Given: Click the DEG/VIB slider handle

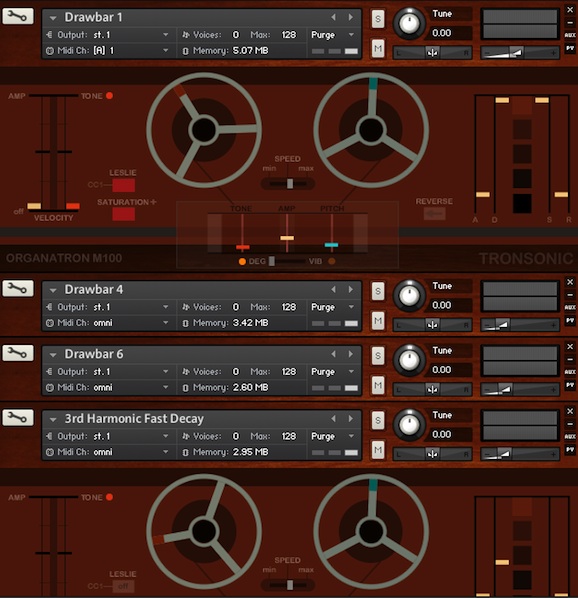Looking at the screenshot, I should 271,261.
